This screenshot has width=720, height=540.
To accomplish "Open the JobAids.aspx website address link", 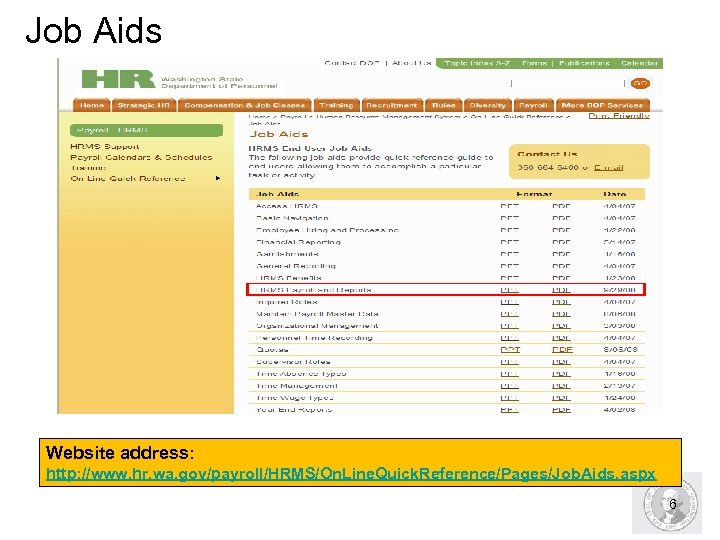I will coord(351,473).
